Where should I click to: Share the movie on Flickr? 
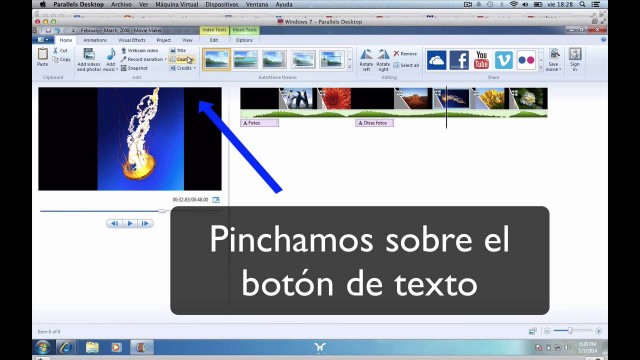pos(526,60)
